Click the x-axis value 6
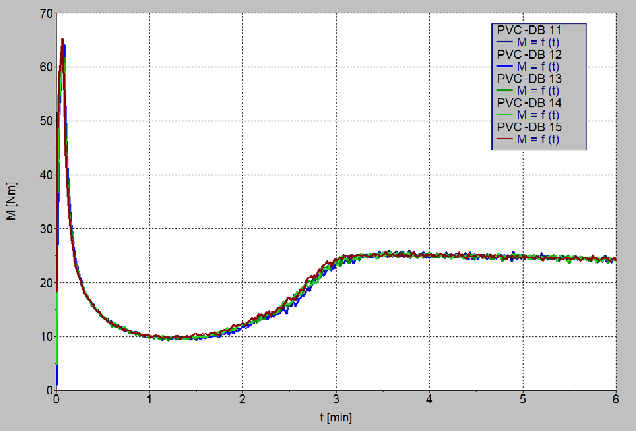 616,399
